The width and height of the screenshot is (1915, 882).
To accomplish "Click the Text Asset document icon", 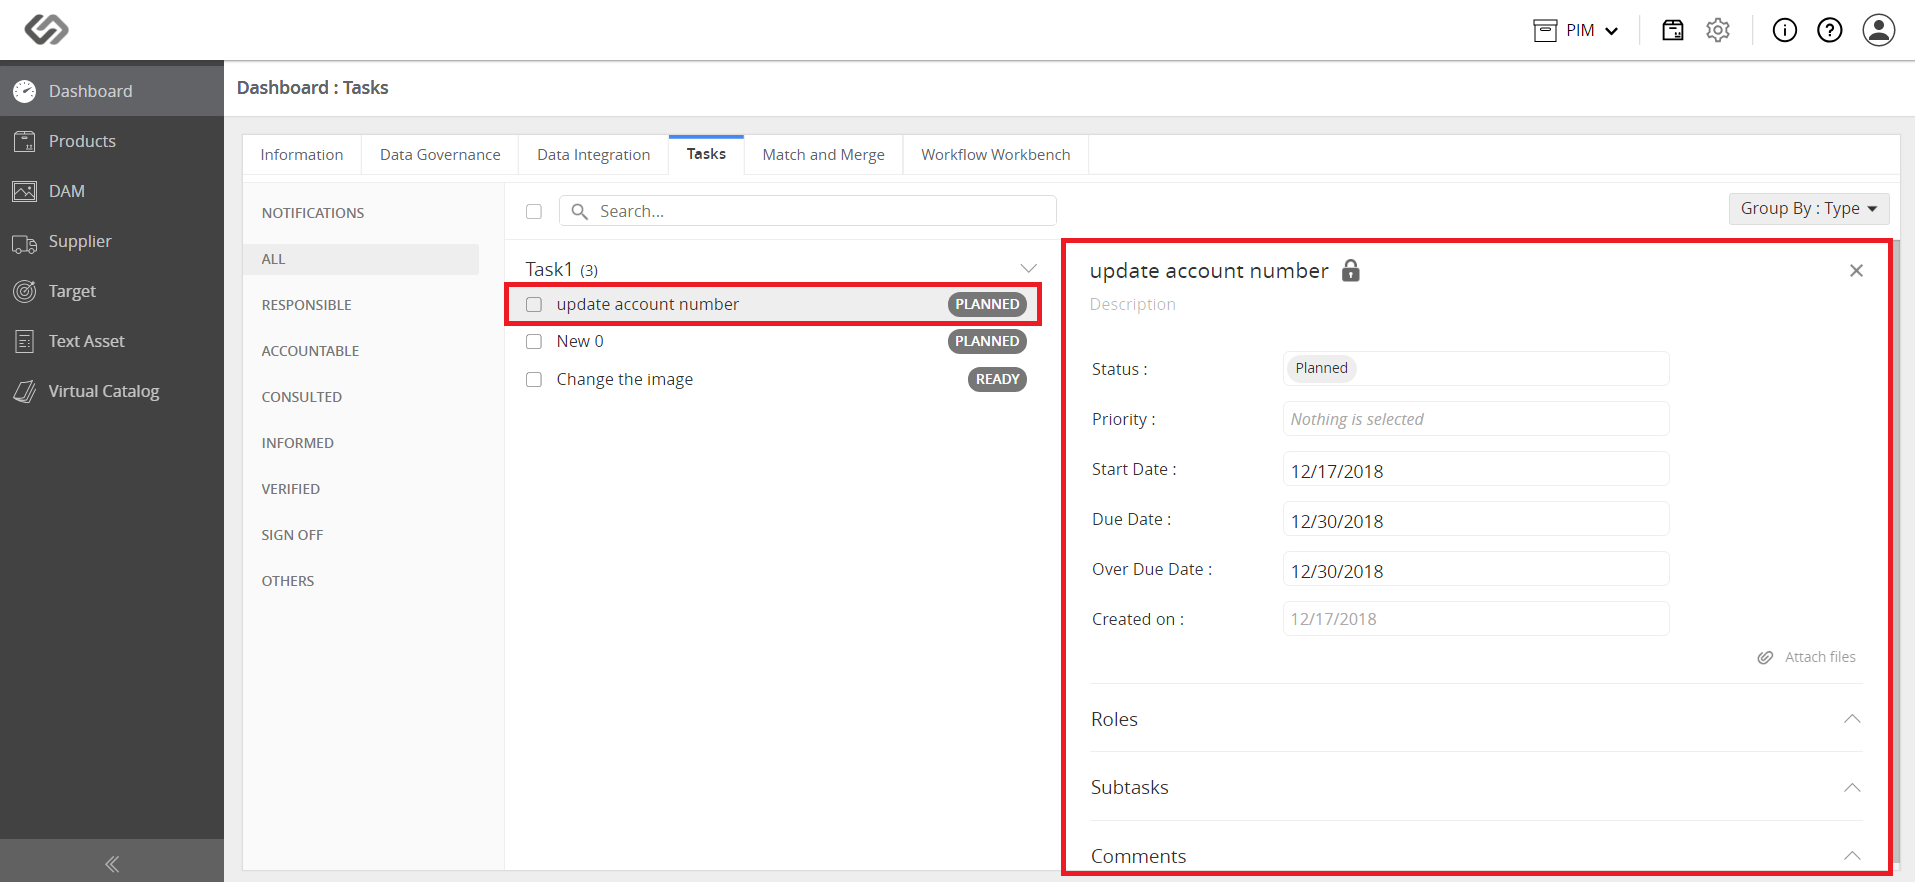I will (x=25, y=341).
